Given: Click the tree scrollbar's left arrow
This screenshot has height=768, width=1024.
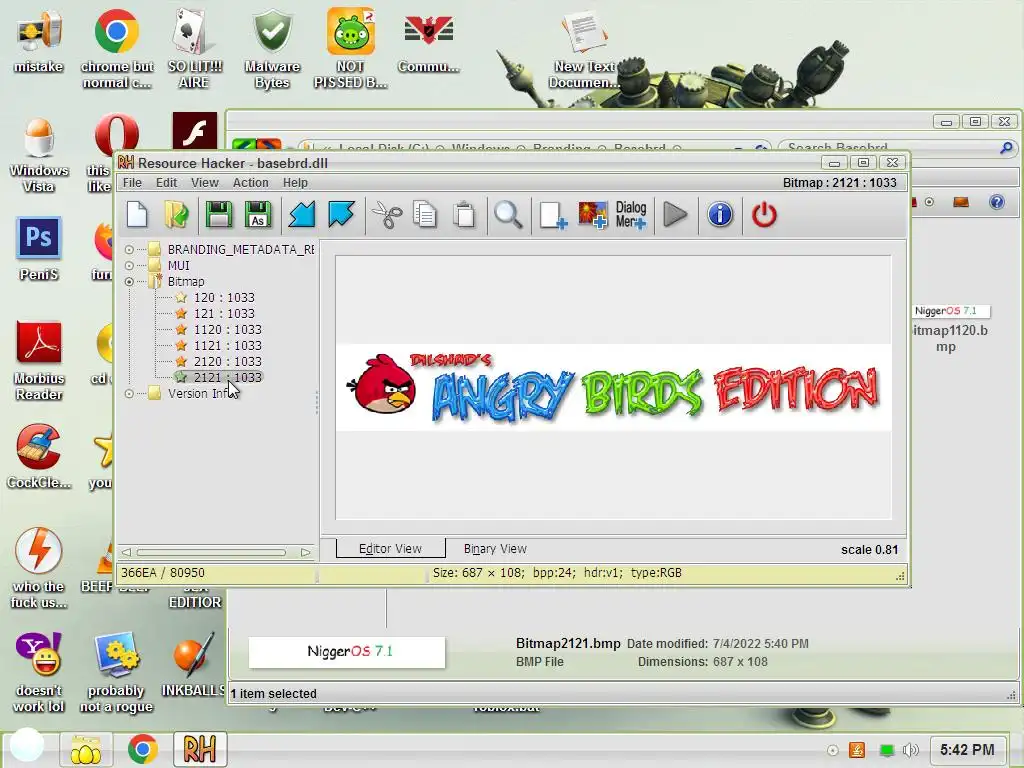Looking at the screenshot, I should [x=126, y=552].
